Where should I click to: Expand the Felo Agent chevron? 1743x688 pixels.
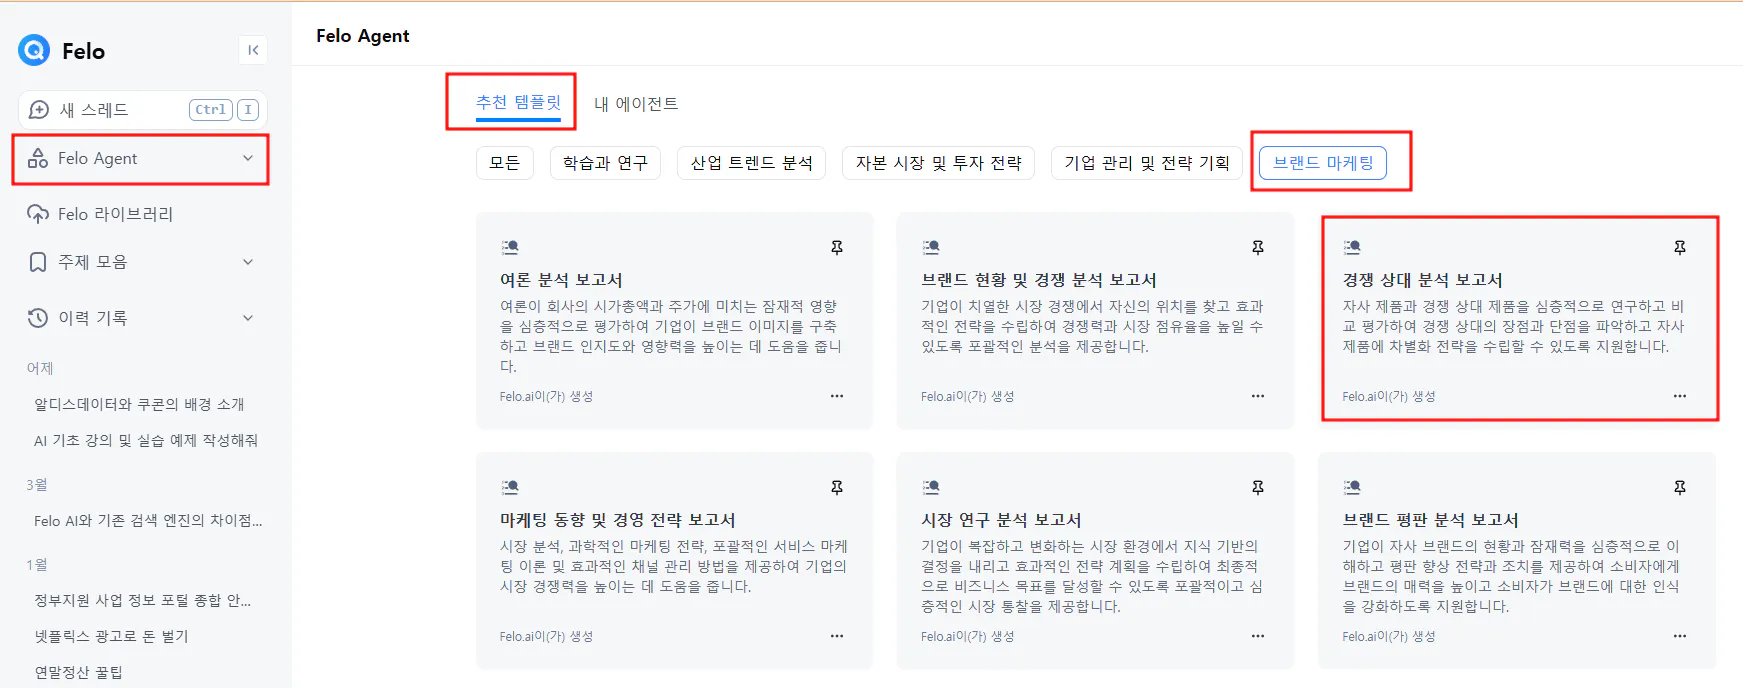(248, 158)
